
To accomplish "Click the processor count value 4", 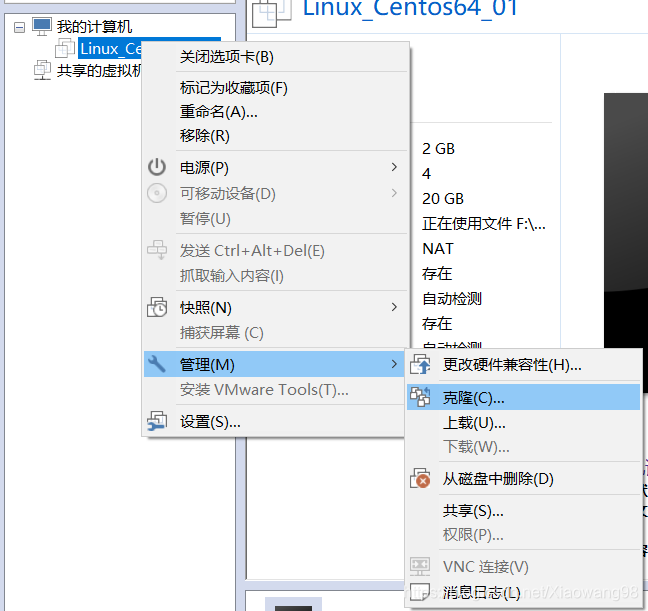I will click(x=426, y=174).
